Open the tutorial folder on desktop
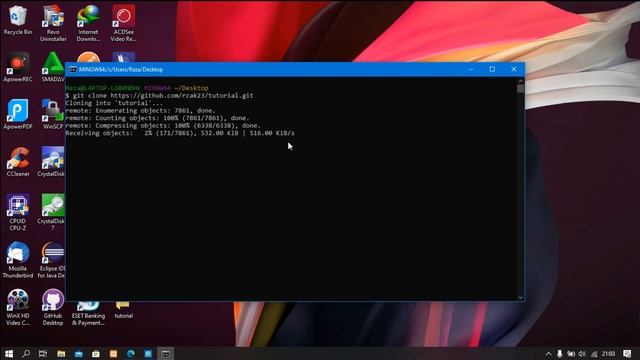Screen dimensions: 640x360 point(123,310)
